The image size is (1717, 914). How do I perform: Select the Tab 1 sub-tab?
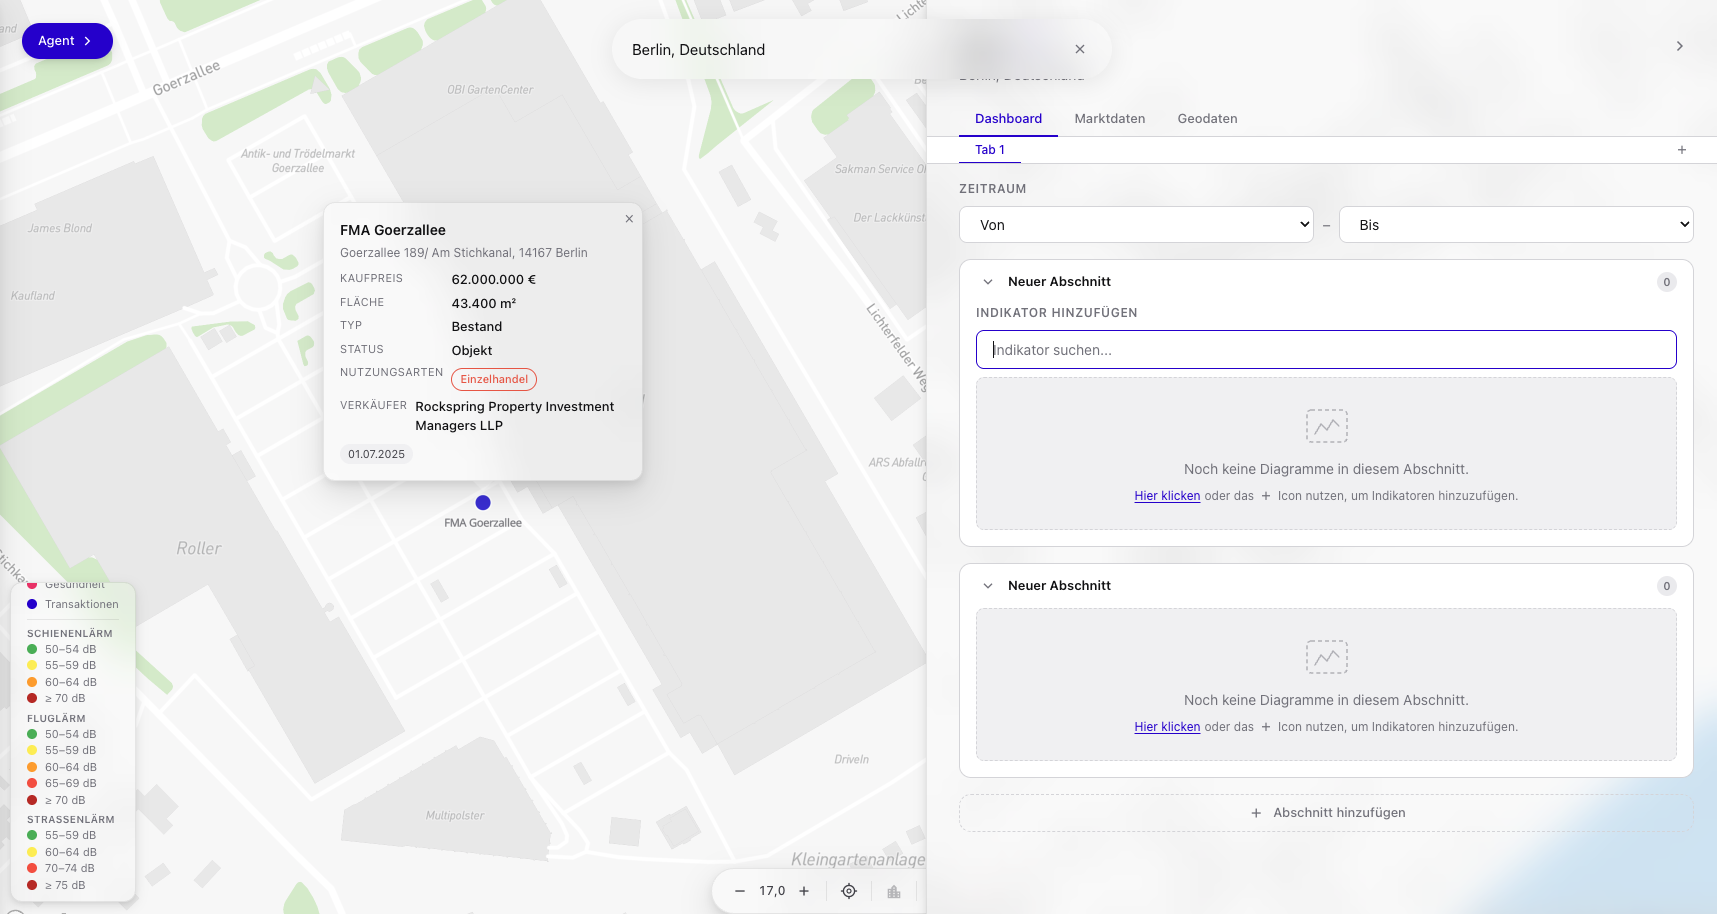tap(990, 150)
